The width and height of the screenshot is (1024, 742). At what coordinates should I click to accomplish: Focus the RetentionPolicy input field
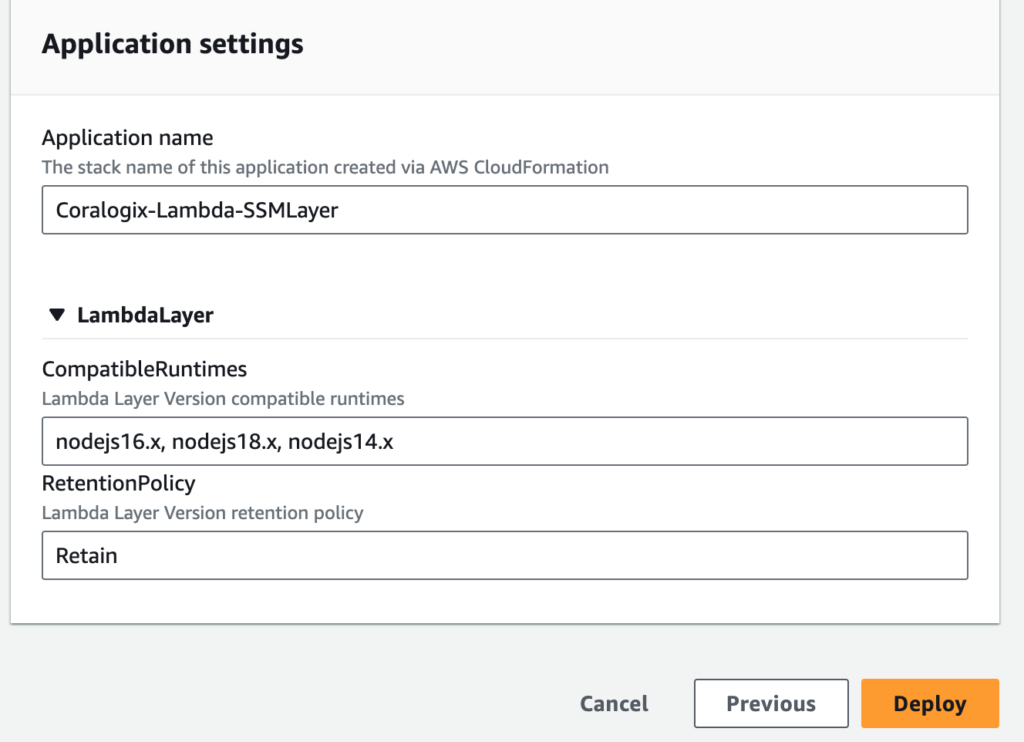coord(505,555)
